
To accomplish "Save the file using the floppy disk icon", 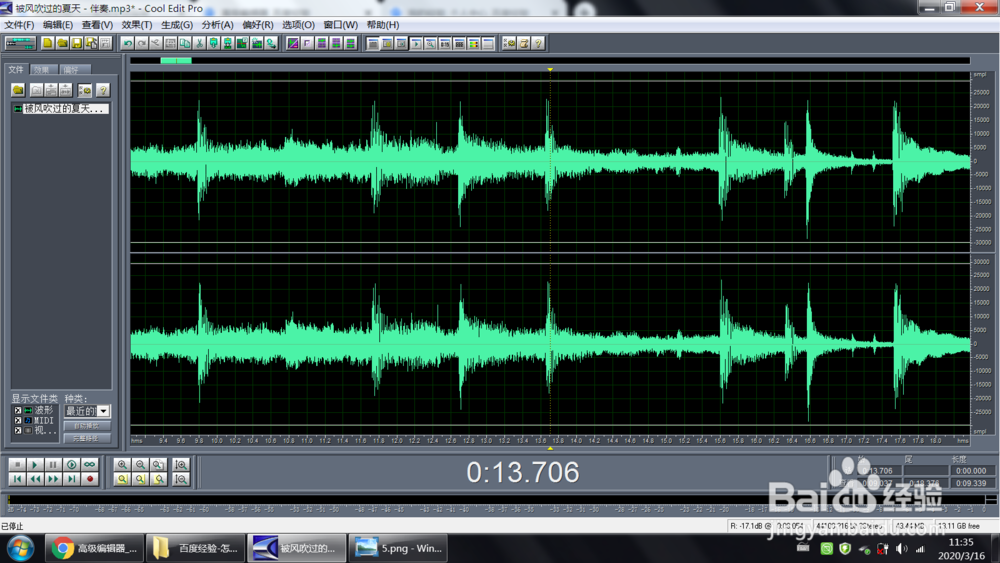I will pos(77,43).
